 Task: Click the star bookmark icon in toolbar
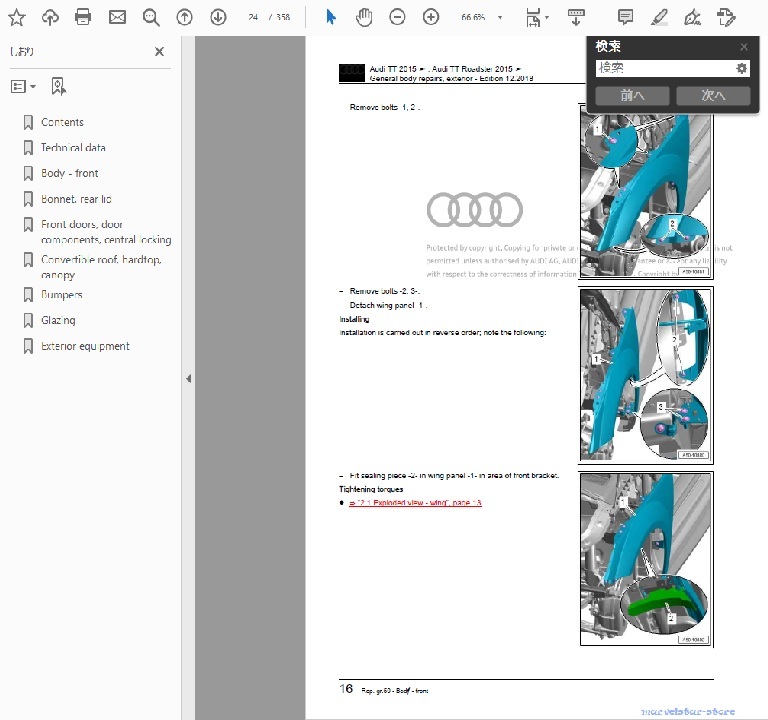(x=17, y=18)
